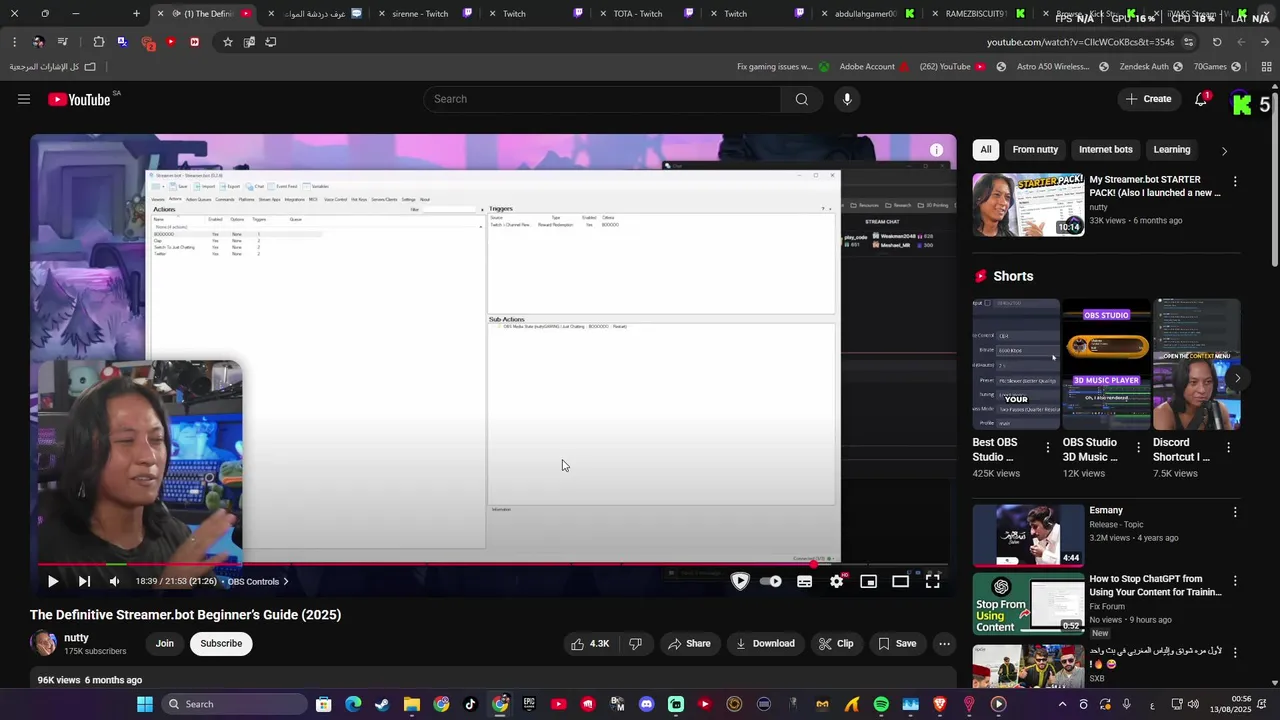Toggle theater mode in player
The height and width of the screenshot is (720, 1280).
pyautogui.click(x=900, y=581)
